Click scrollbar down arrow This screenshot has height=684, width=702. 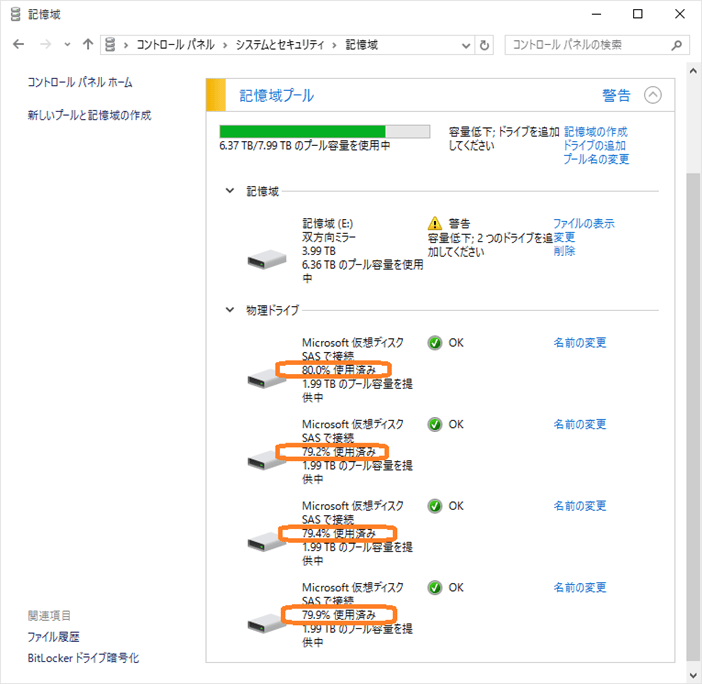(693, 675)
